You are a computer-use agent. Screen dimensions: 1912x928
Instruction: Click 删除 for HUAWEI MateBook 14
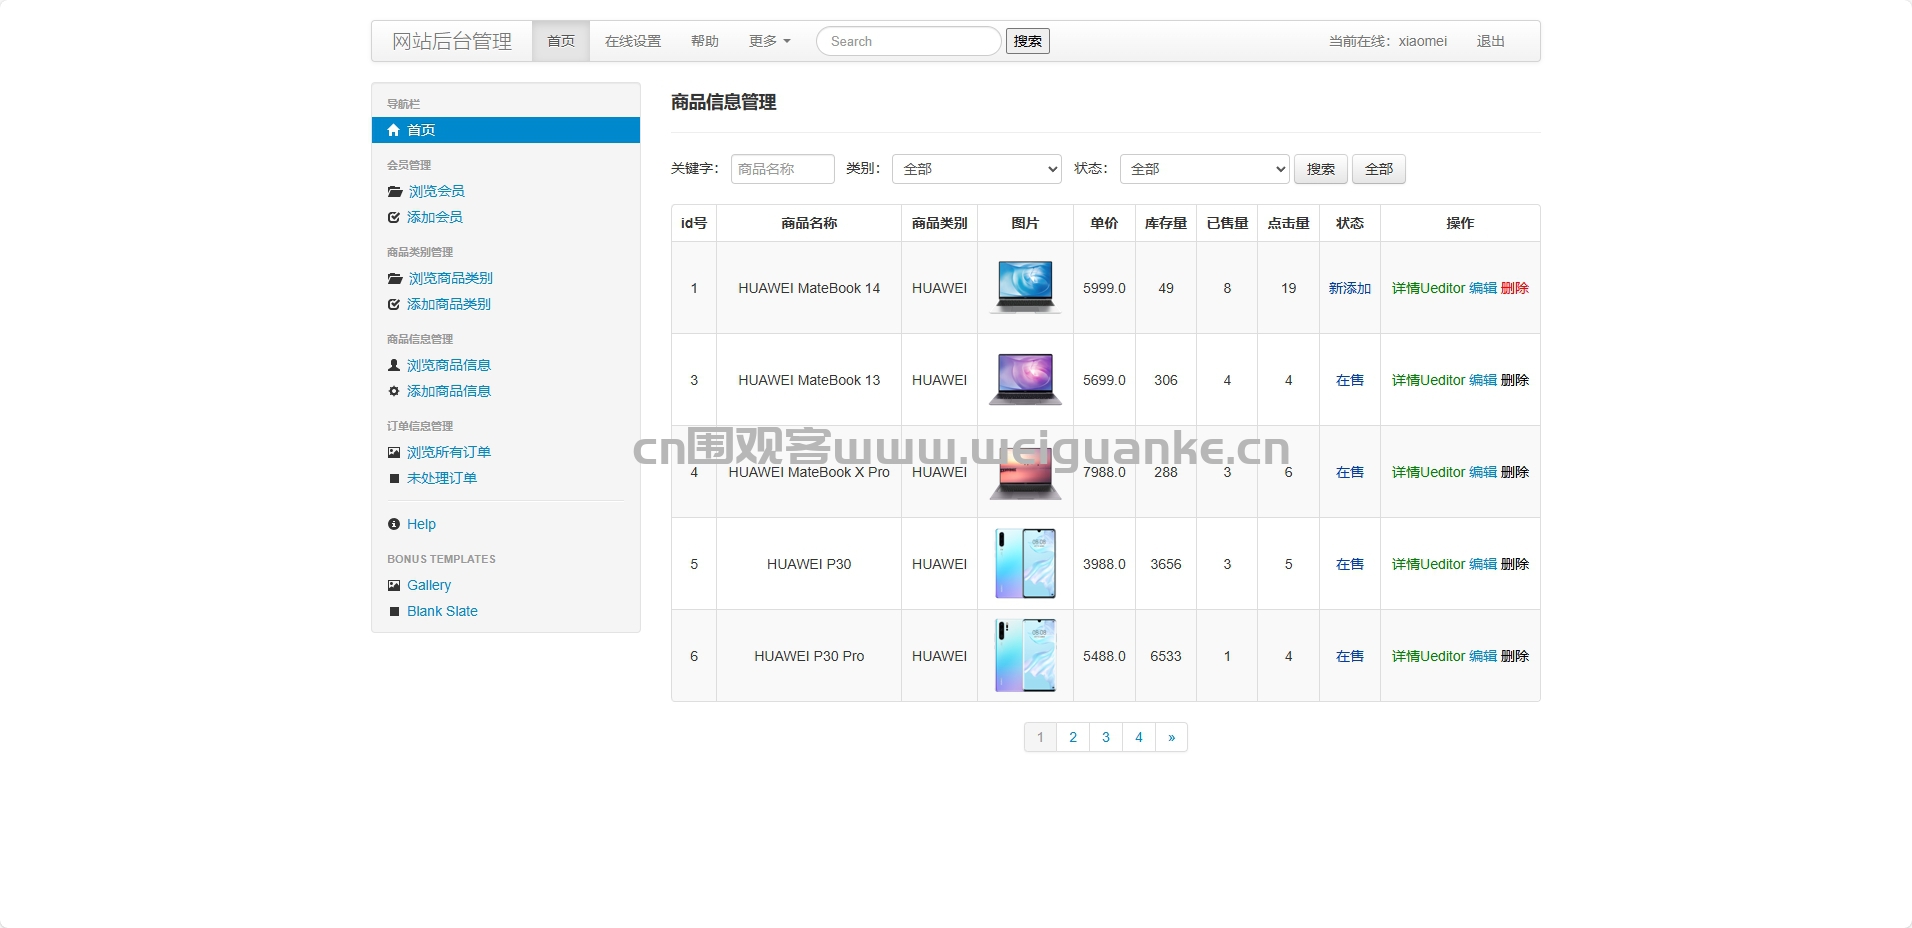[x=1515, y=288]
